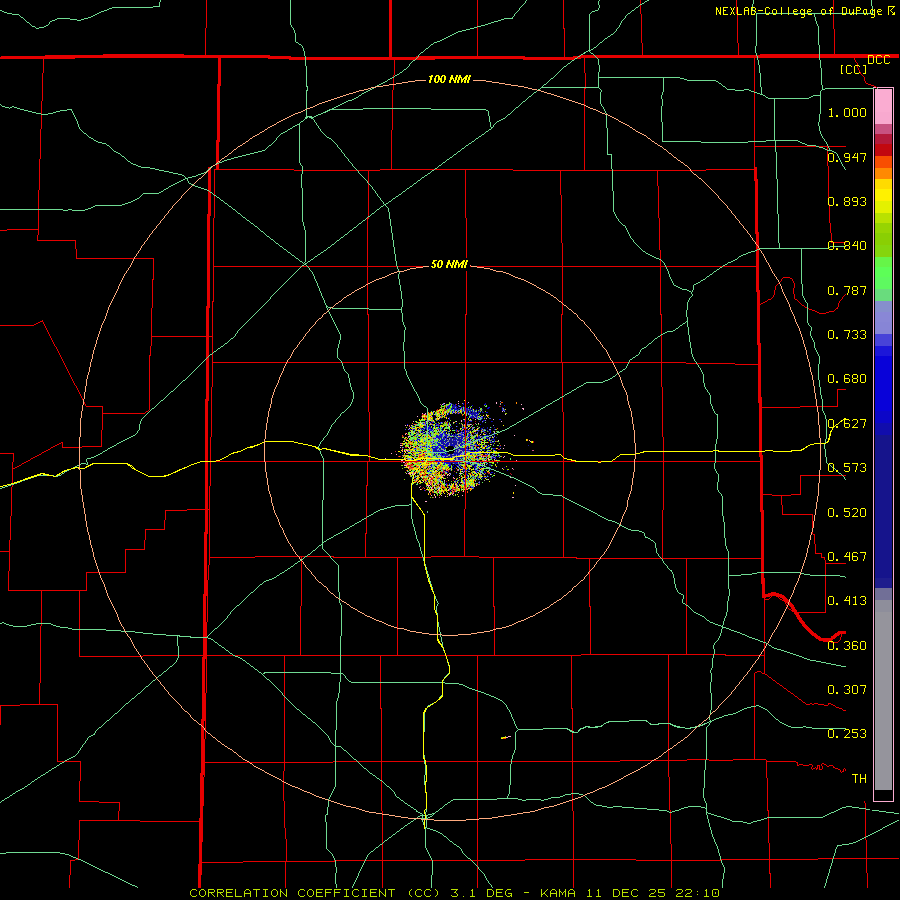
Task: Select the 0.413 legend value
Action: click(847, 601)
